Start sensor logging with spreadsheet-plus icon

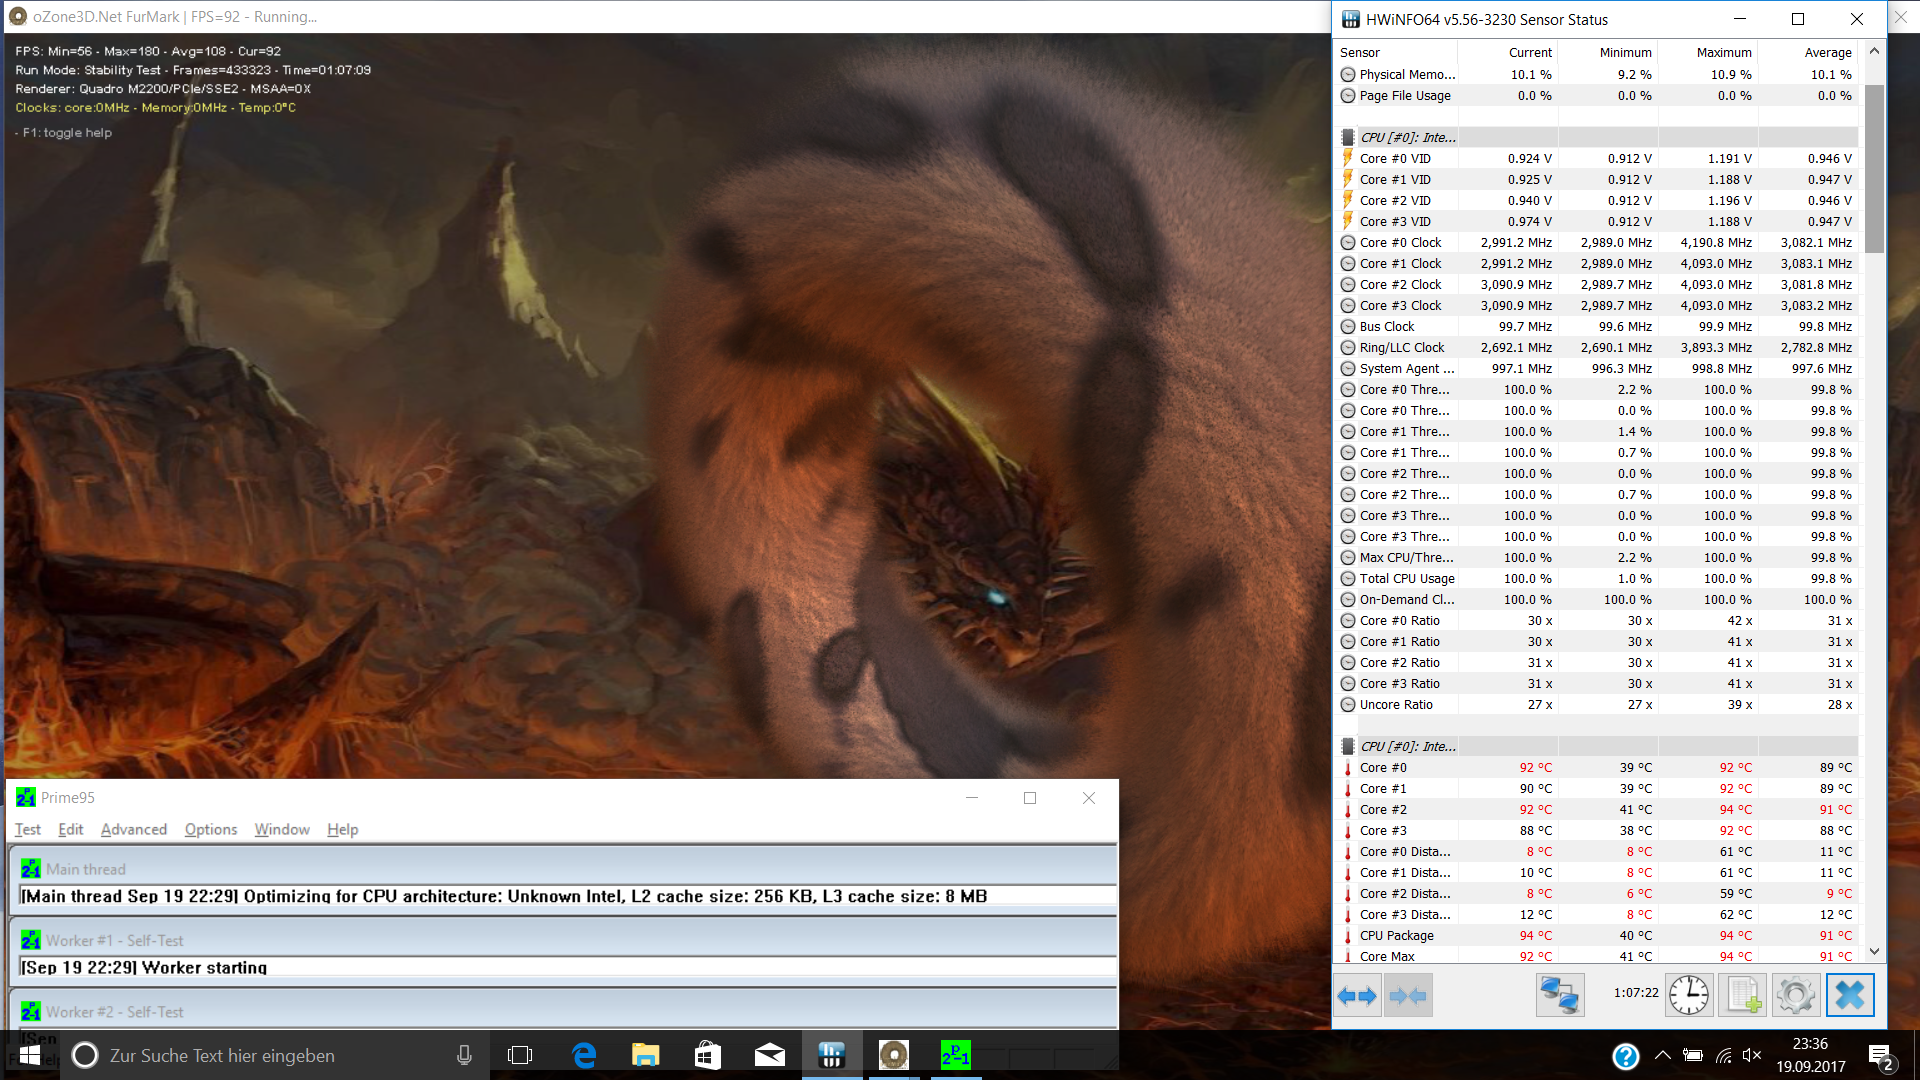1742,996
